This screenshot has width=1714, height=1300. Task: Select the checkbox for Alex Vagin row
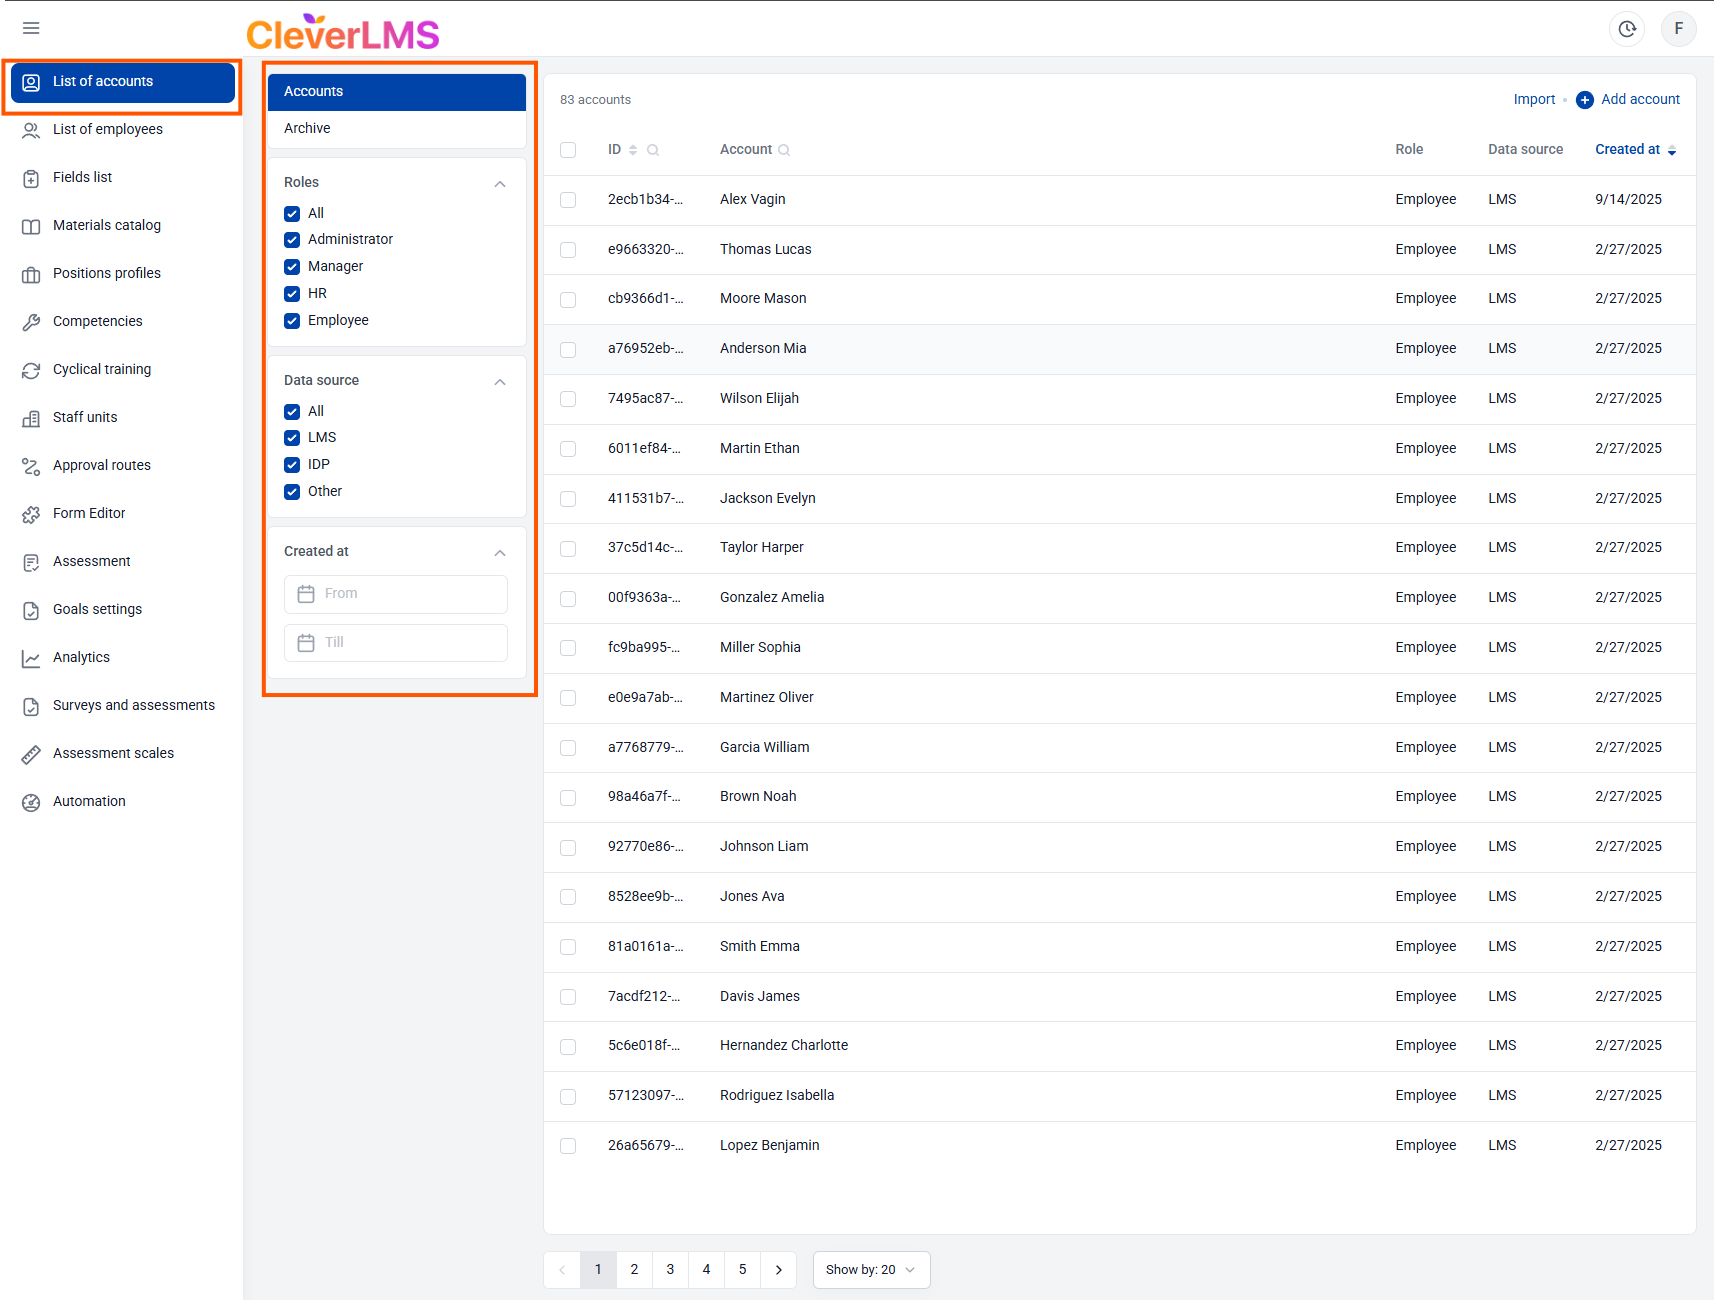[568, 200]
